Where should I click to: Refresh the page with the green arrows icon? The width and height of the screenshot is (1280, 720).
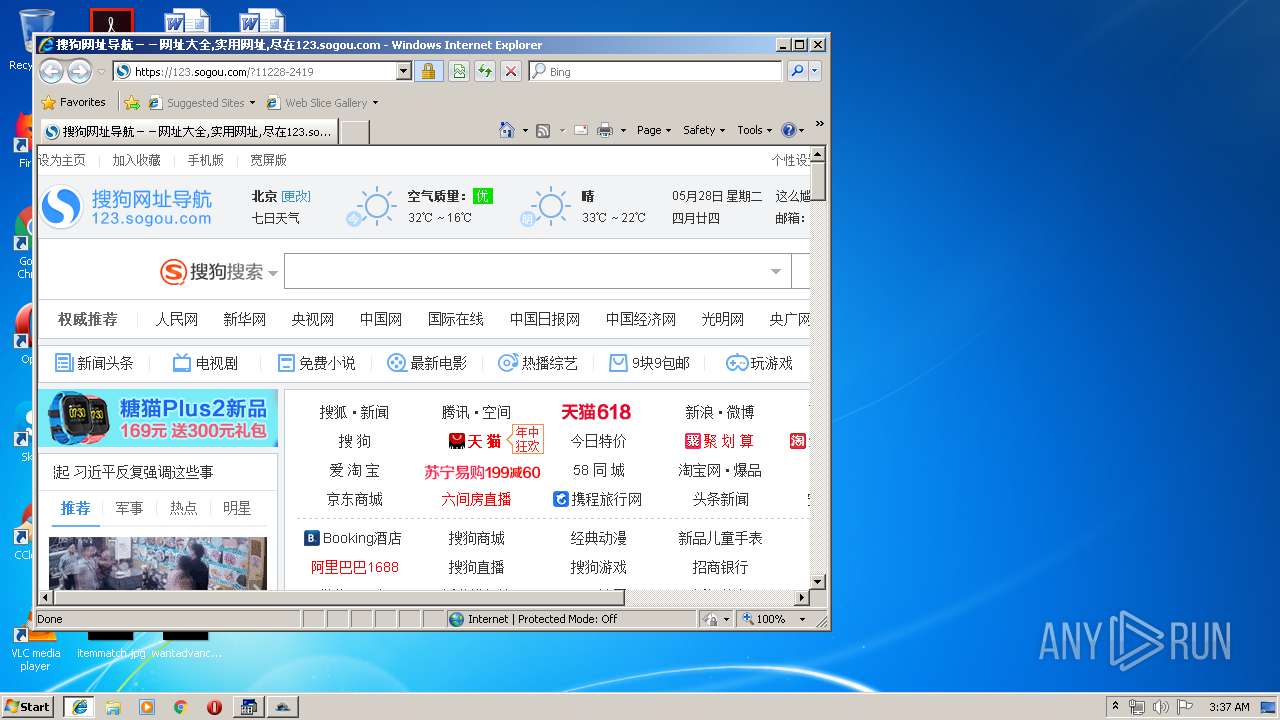pyautogui.click(x=484, y=71)
